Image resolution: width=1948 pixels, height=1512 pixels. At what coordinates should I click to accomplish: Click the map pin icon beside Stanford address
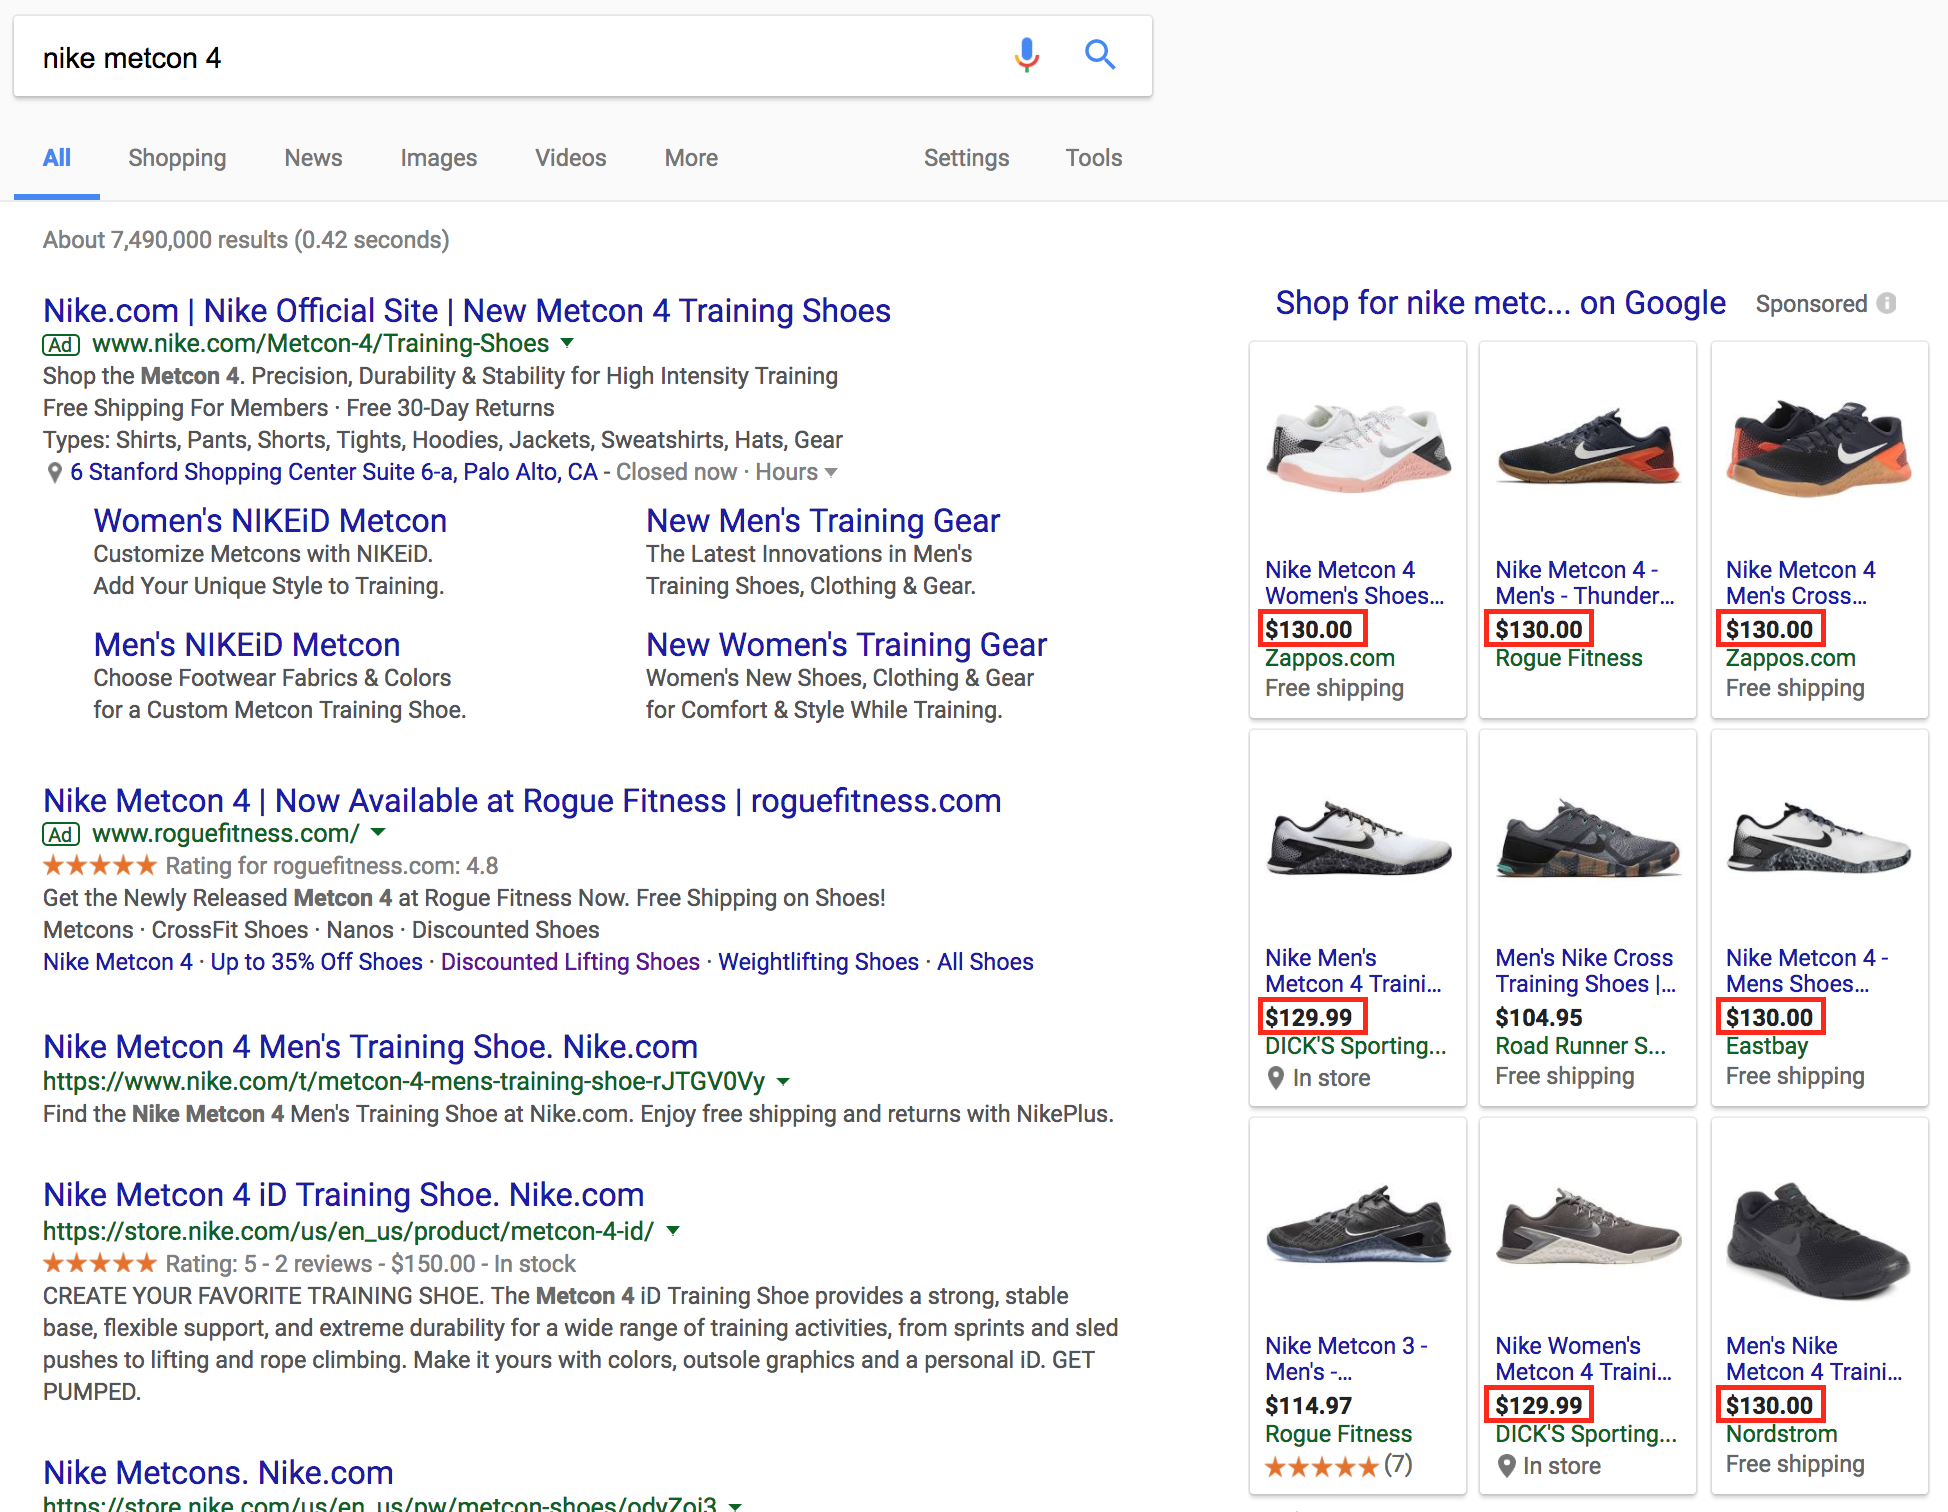coord(55,472)
